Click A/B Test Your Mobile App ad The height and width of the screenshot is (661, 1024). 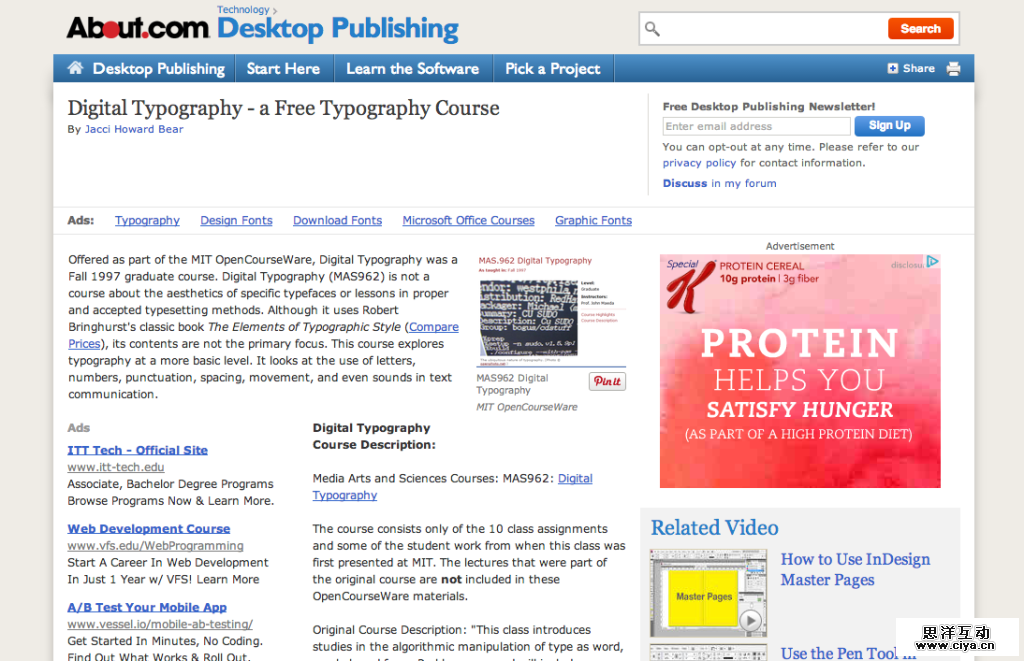(147, 607)
